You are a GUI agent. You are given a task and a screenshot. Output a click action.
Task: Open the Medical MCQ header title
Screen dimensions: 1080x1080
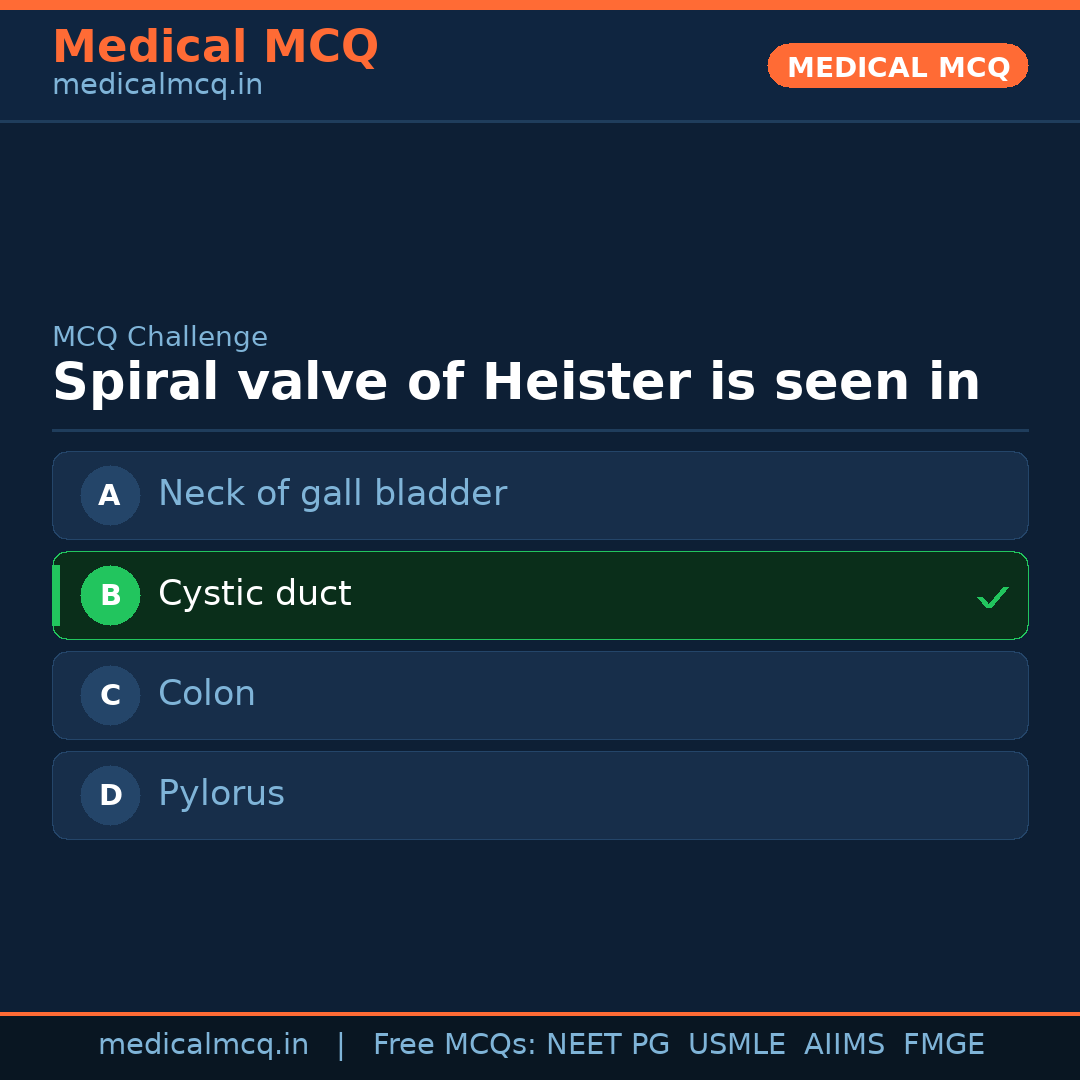tap(215, 46)
